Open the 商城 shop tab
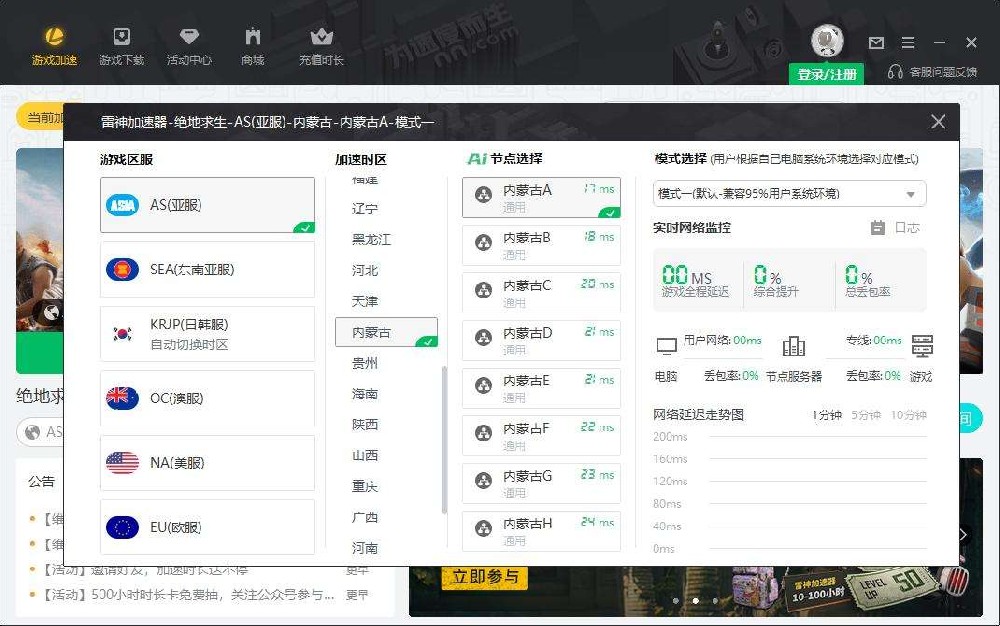Screen dimensions: 1000x626 tap(253, 46)
